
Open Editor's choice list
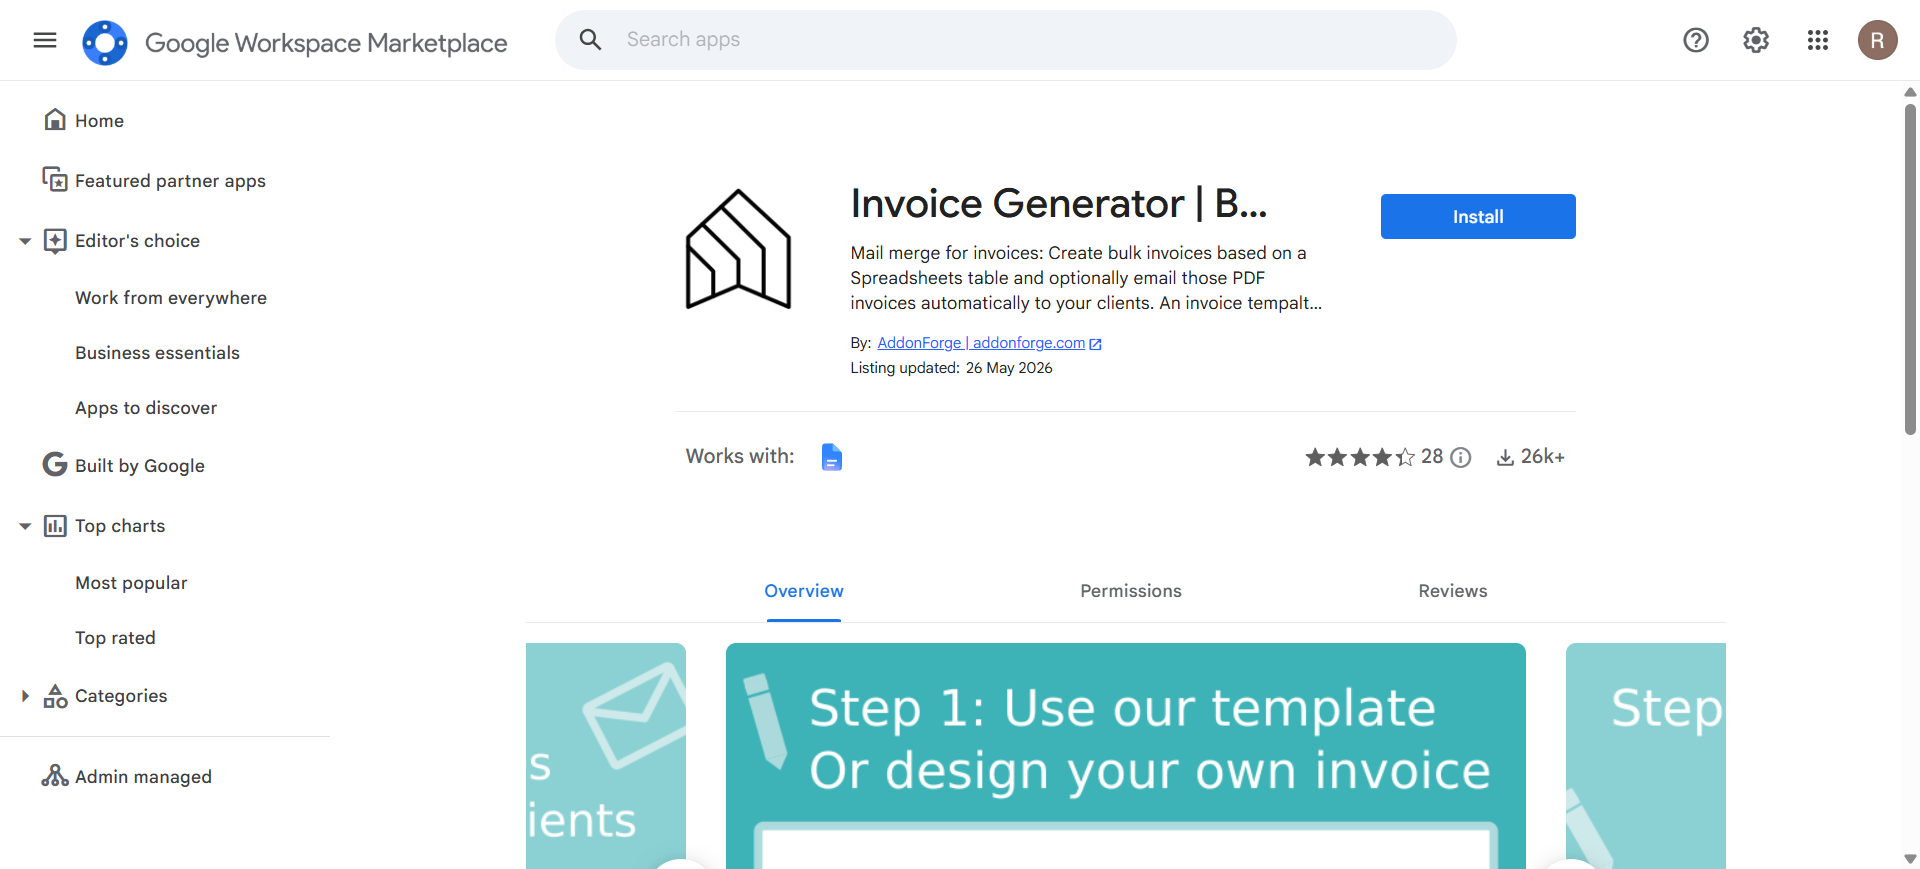point(137,241)
